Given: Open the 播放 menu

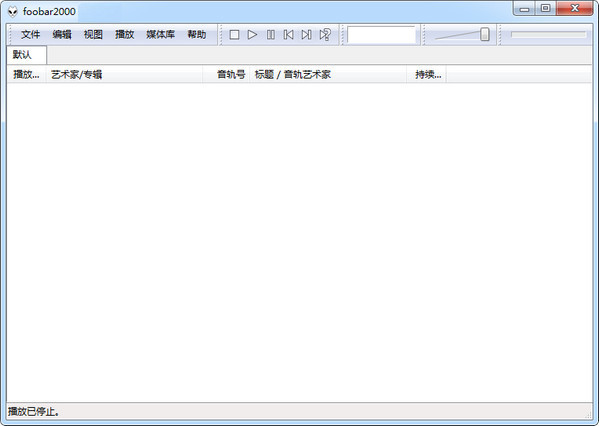Looking at the screenshot, I should click(125, 35).
